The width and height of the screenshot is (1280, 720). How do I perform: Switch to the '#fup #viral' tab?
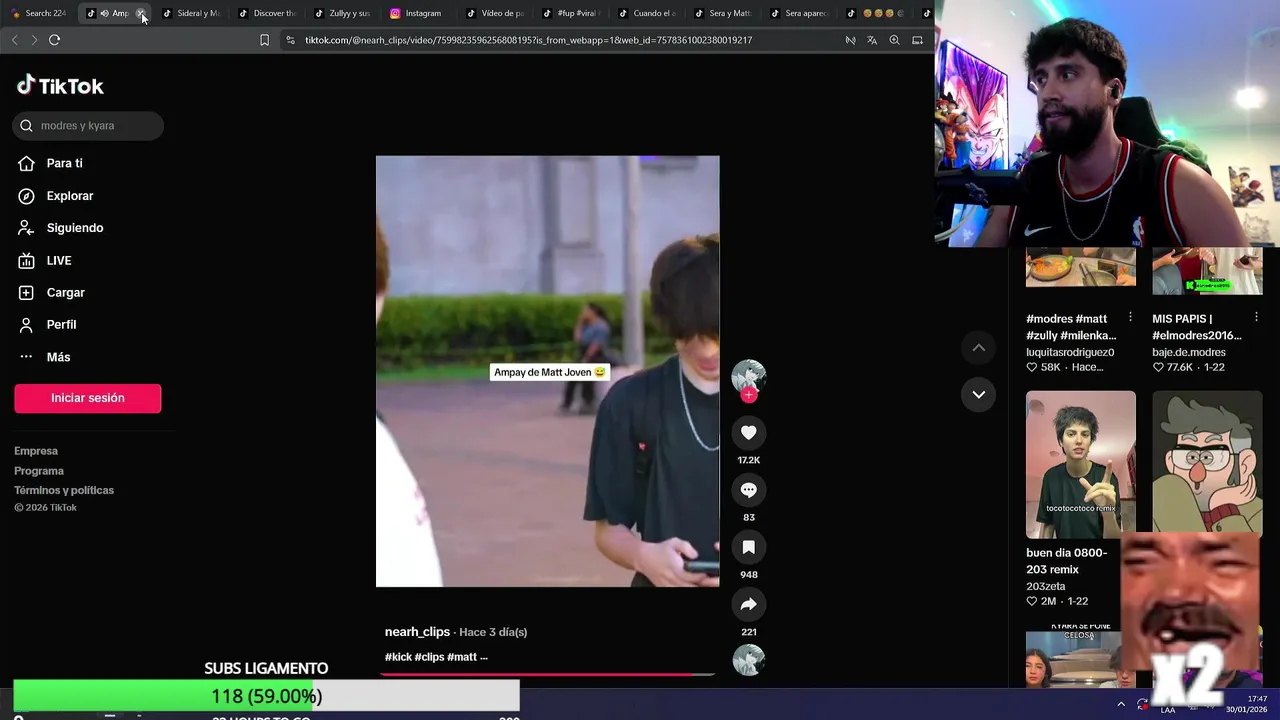(x=571, y=13)
